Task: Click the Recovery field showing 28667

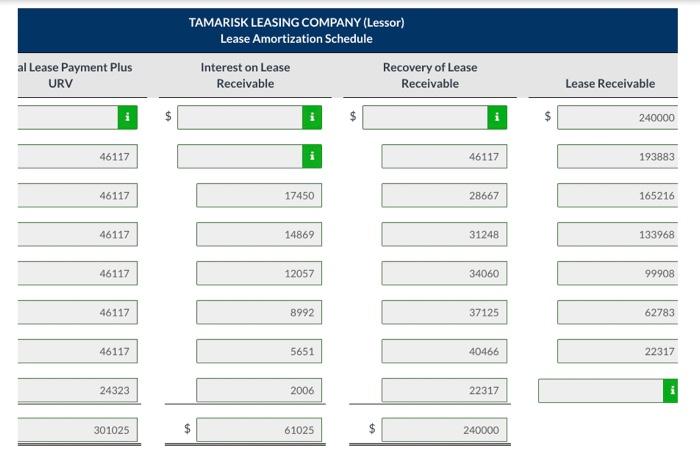Action: click(444, 195)
